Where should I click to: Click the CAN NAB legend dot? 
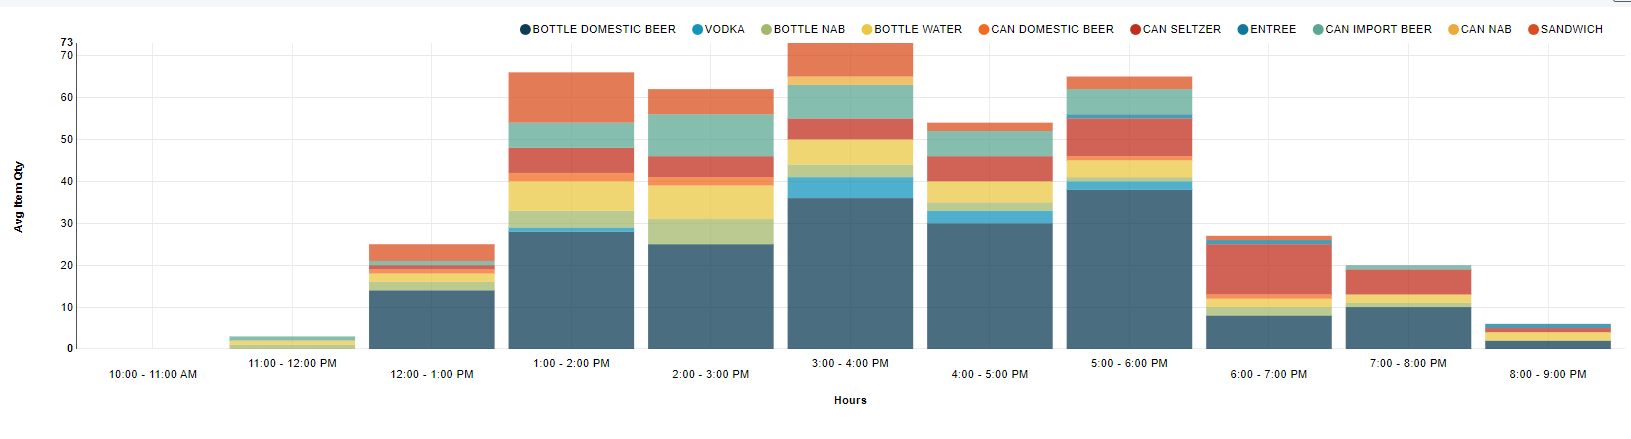(1454, 30)
